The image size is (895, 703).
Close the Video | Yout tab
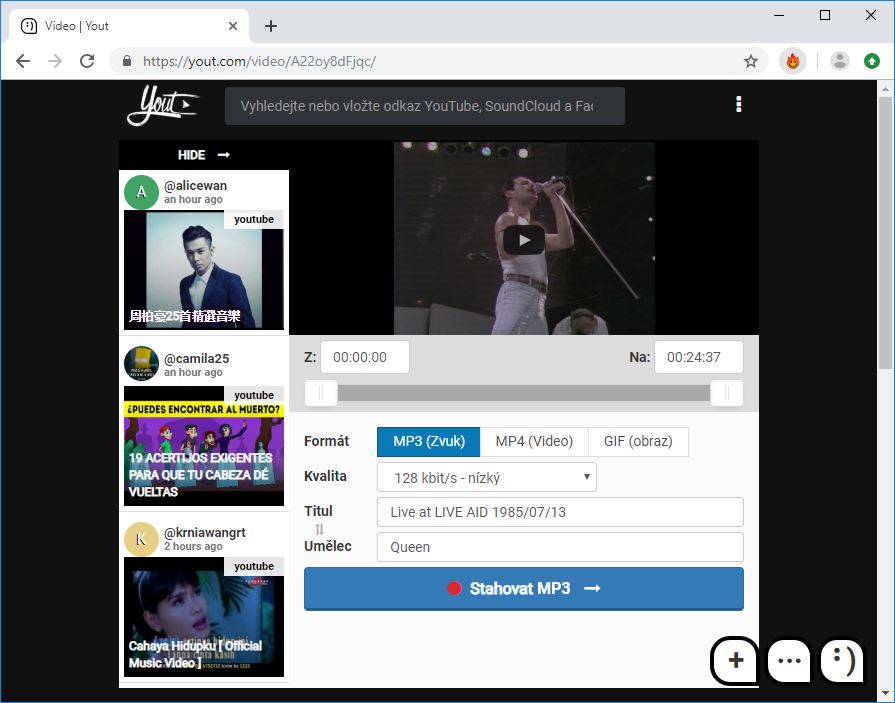click(x=233, y=26)
